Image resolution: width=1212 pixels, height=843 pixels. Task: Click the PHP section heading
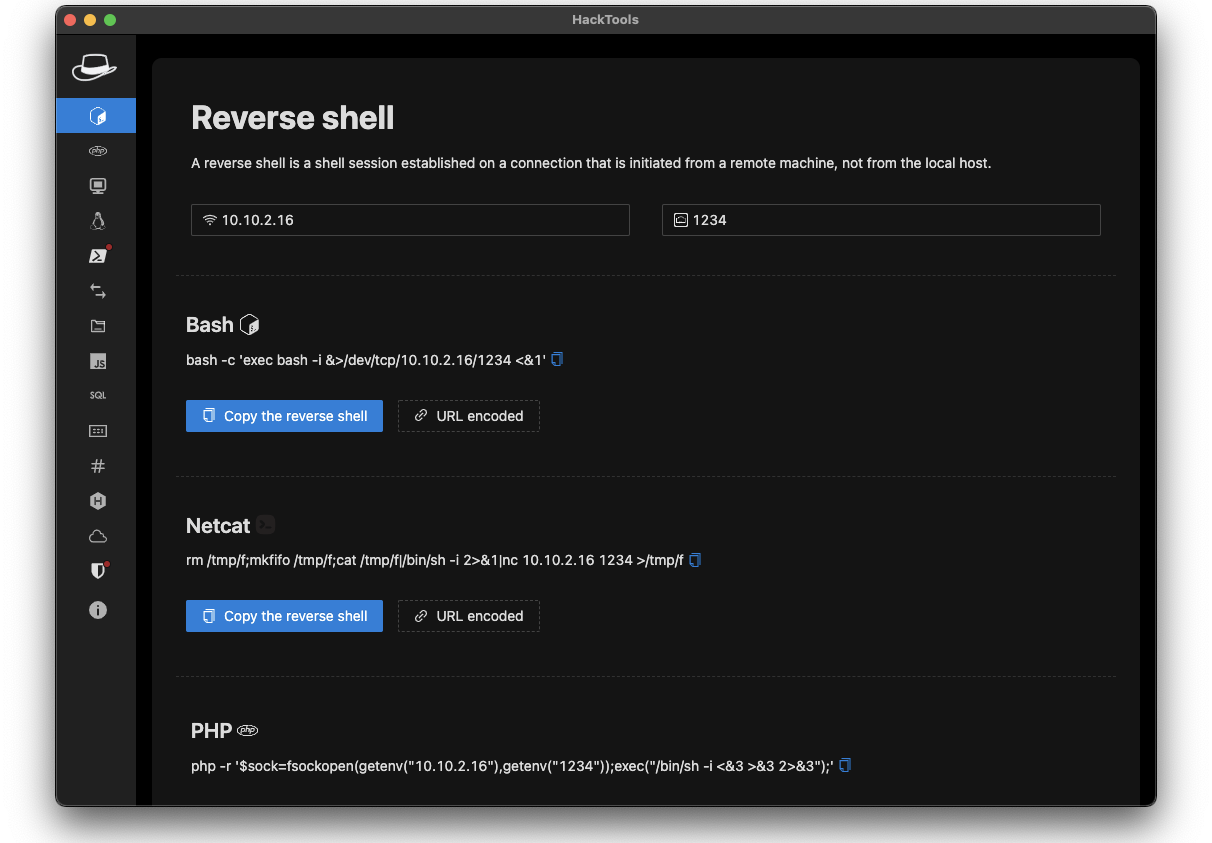click(x=212, y=731)
